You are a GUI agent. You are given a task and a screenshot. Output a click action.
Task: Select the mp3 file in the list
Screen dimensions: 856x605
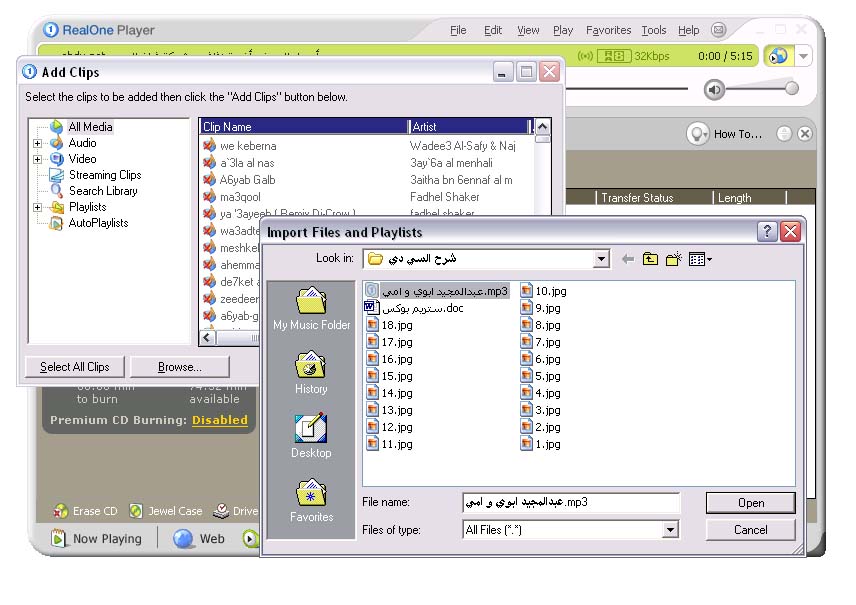tap(437, 291)
